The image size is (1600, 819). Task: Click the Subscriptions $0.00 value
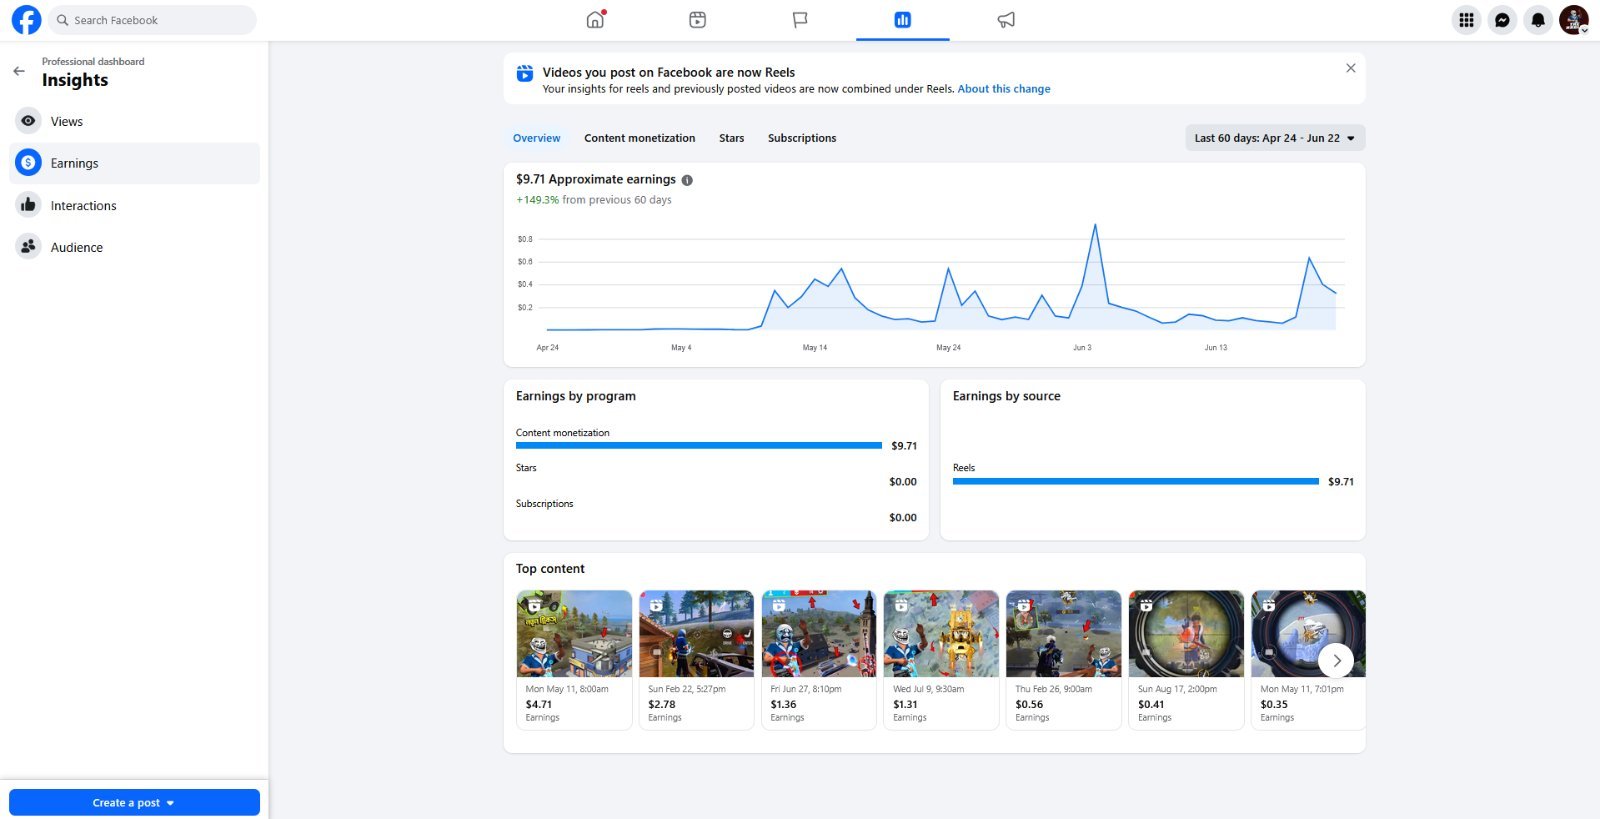(x=903, y=518)
